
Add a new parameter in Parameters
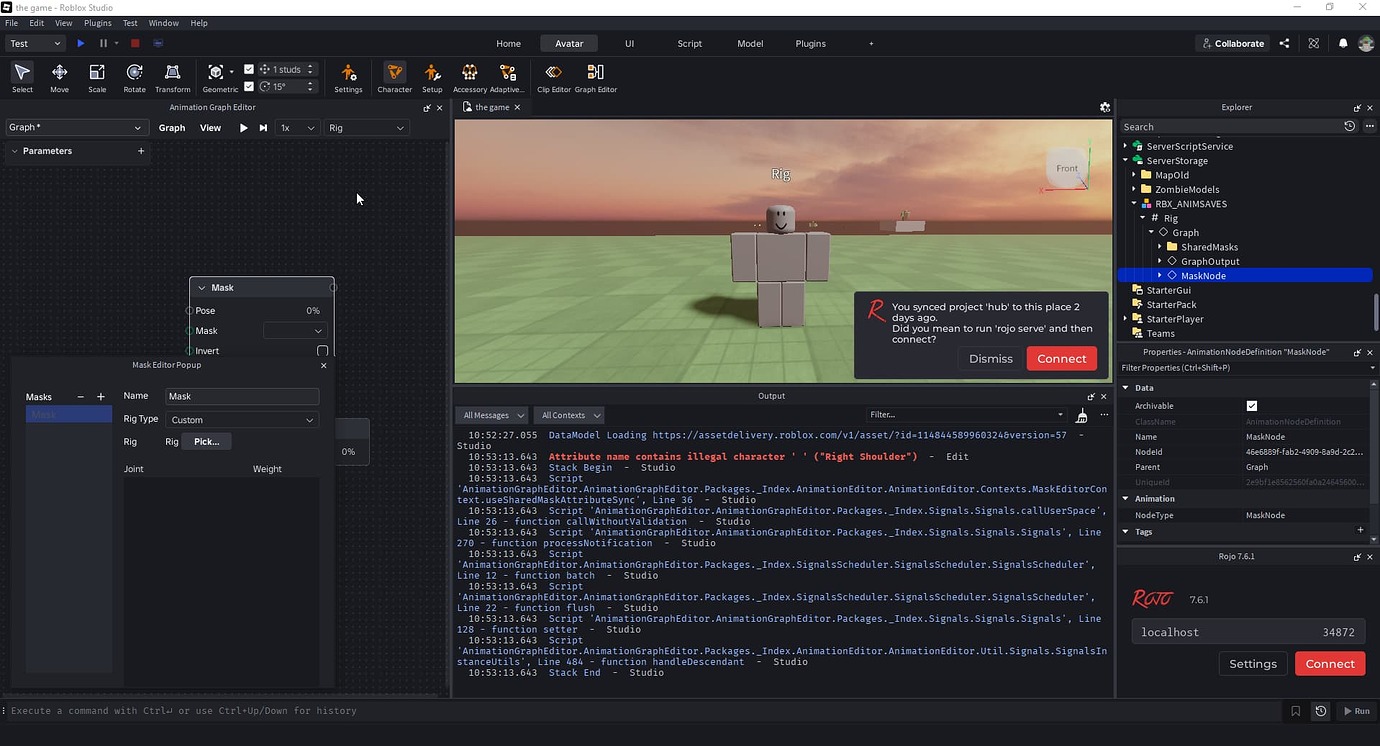(141, 151)
